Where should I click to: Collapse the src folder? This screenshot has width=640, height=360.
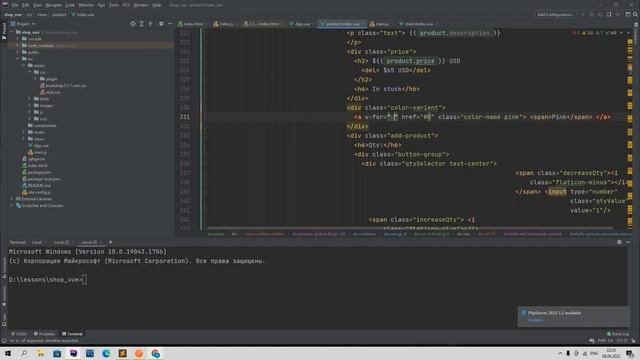tap(18, 59)
